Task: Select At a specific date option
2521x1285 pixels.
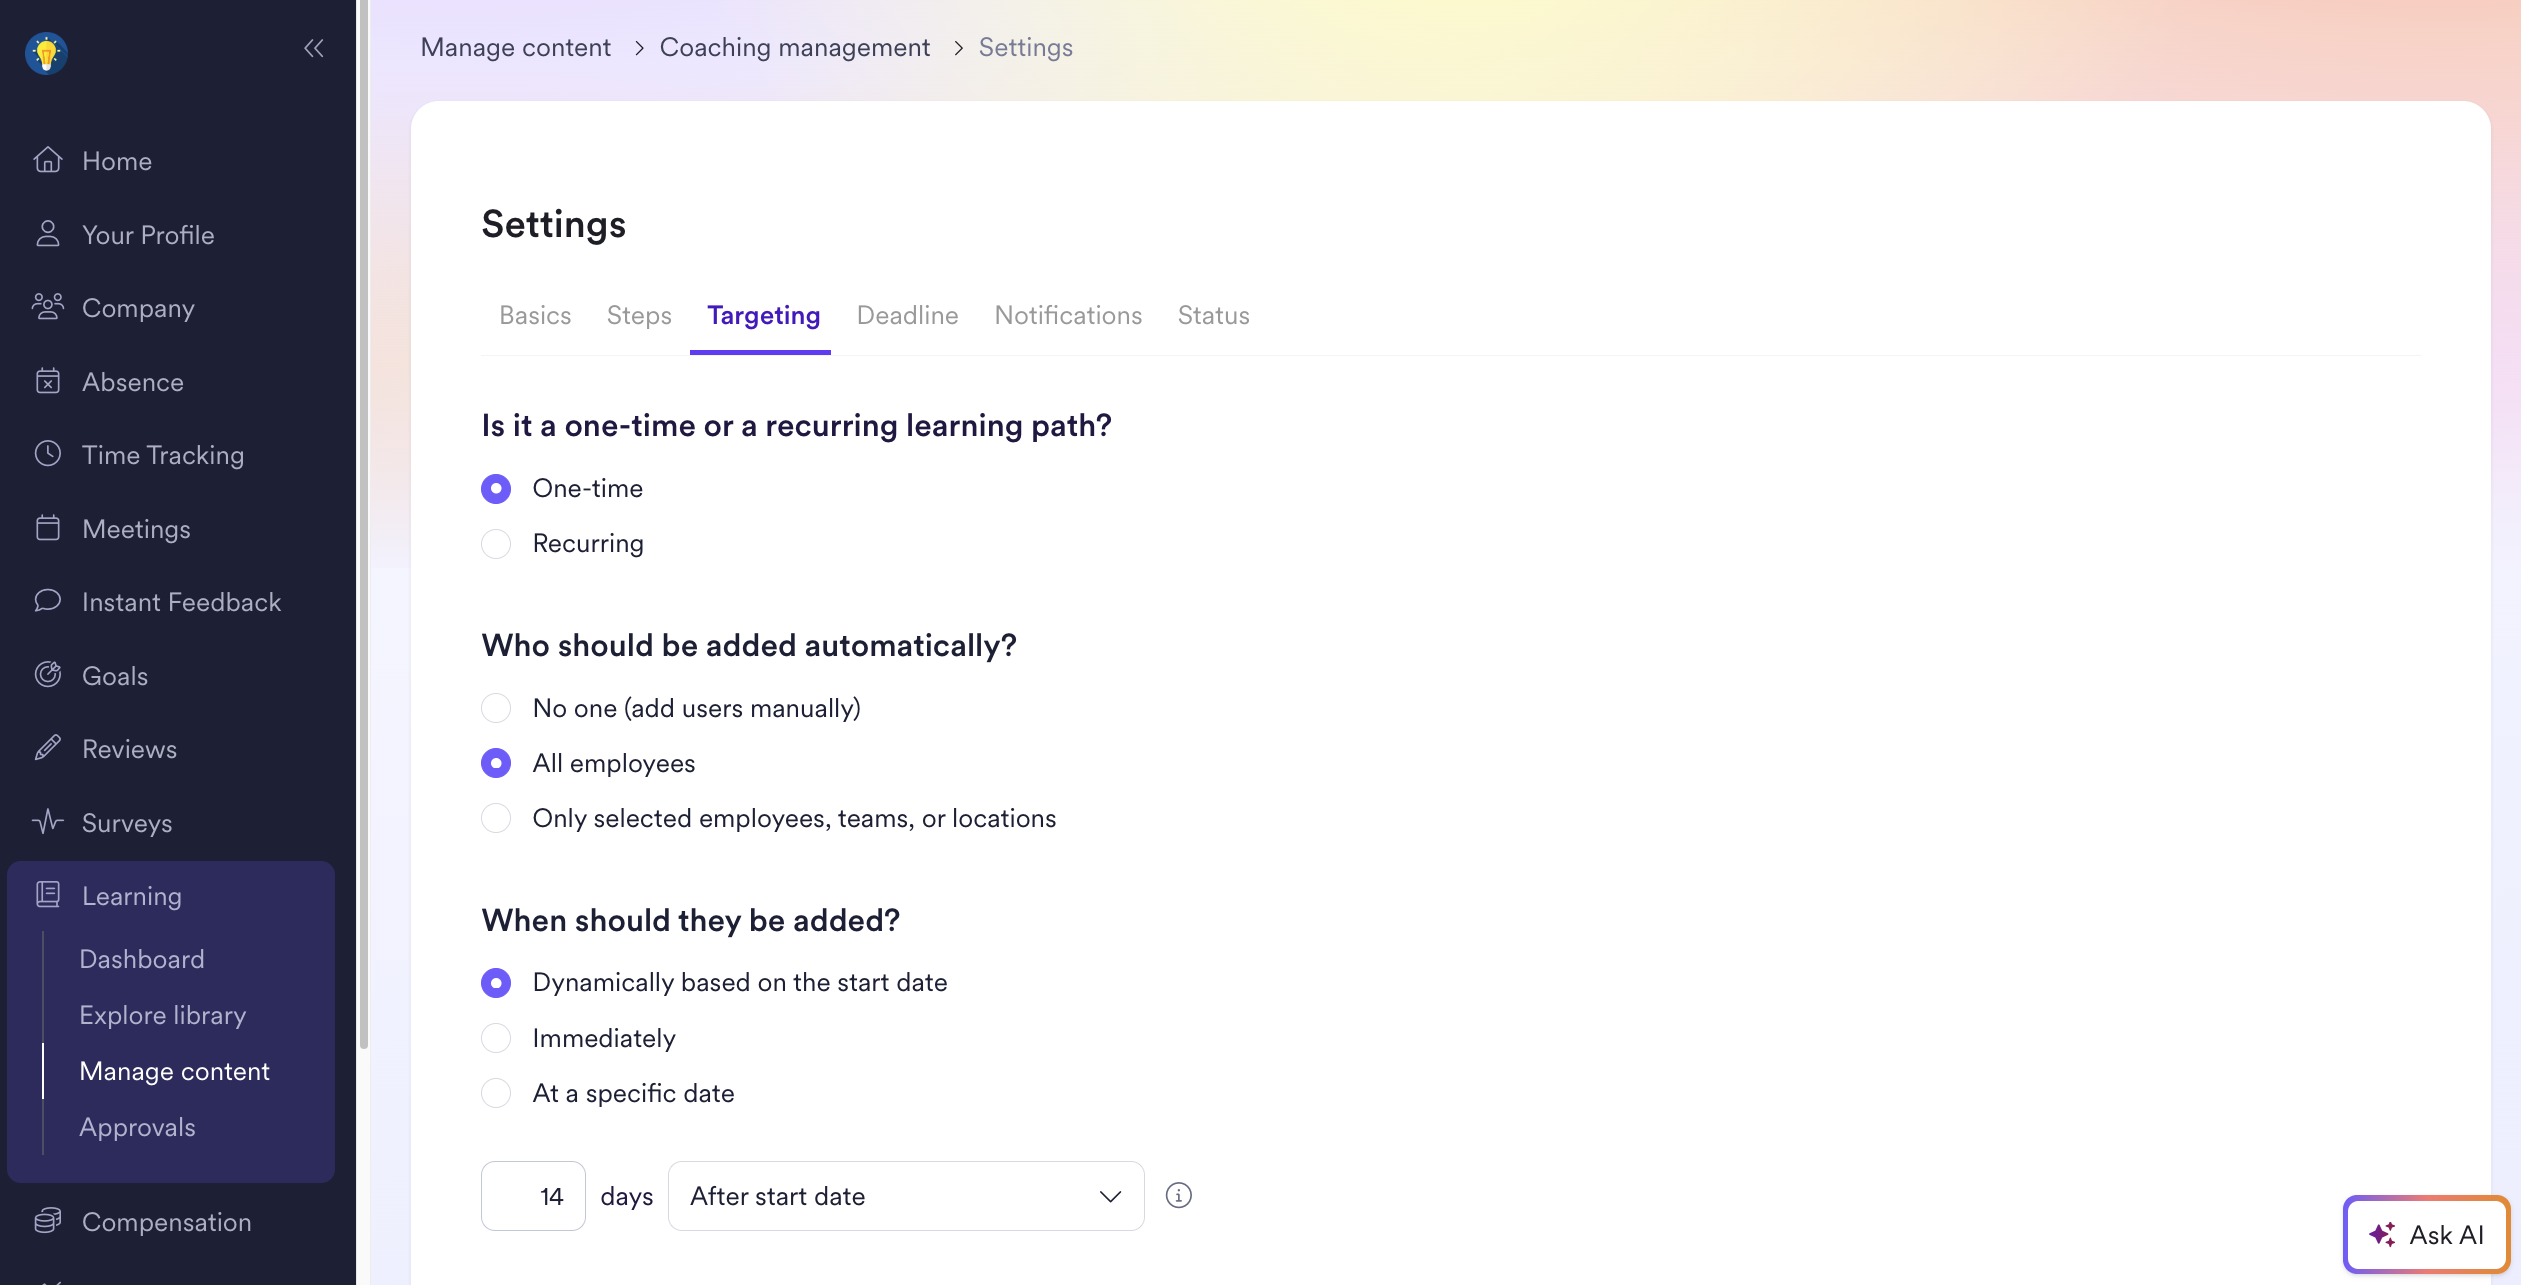Action: (496, 1093)
